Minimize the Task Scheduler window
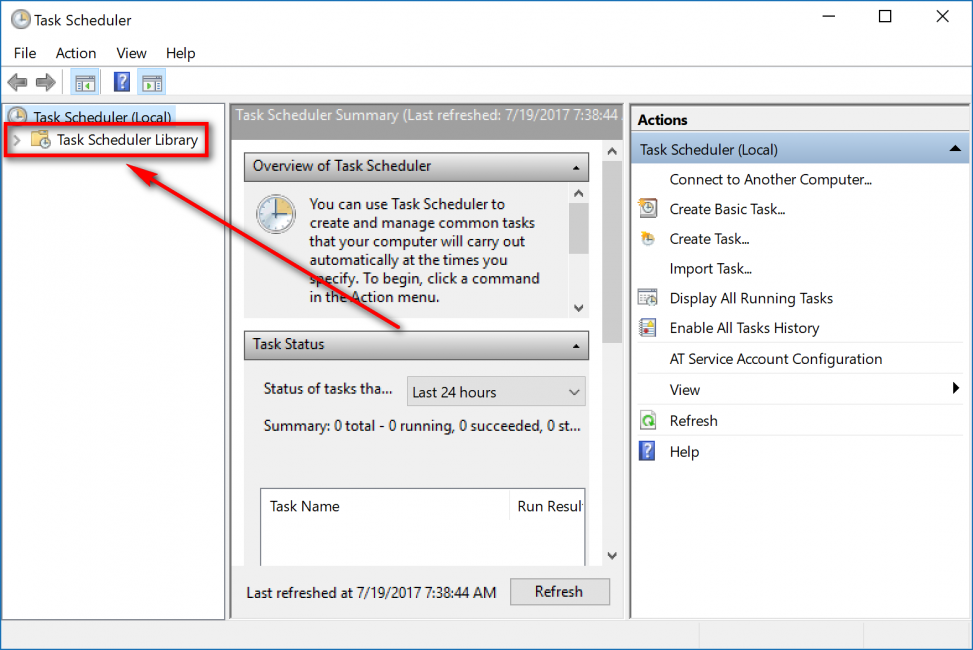 [828, 17]
